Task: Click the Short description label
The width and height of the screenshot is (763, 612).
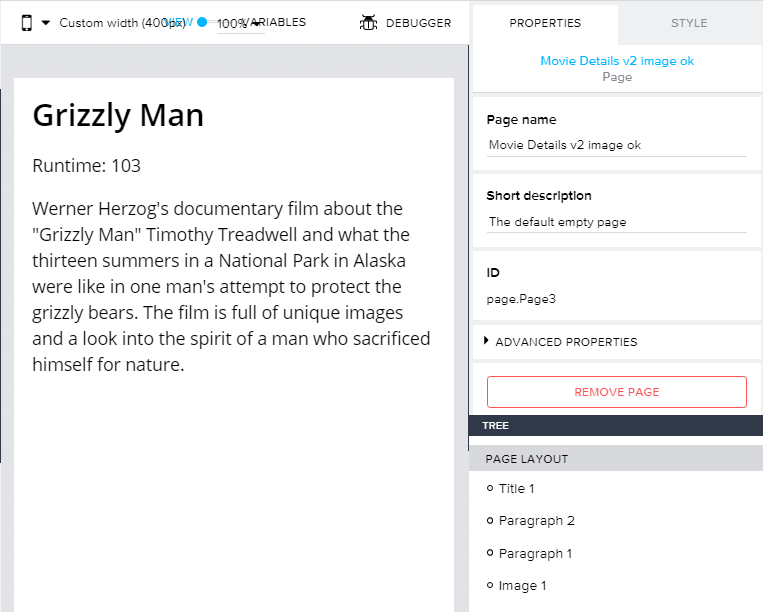Action: pyautogui.click(x=539, y=196)
